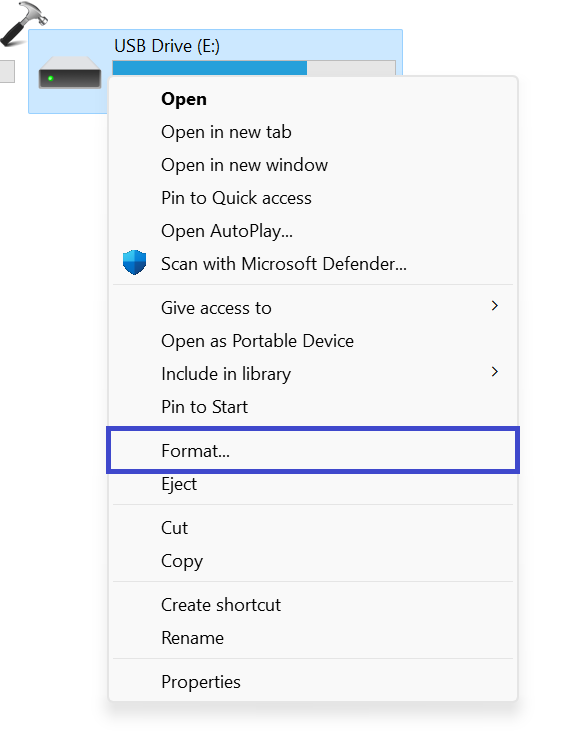This screenshot has width=571, height=736.
Task: Select Pin to Quick access
Action: 313,198
